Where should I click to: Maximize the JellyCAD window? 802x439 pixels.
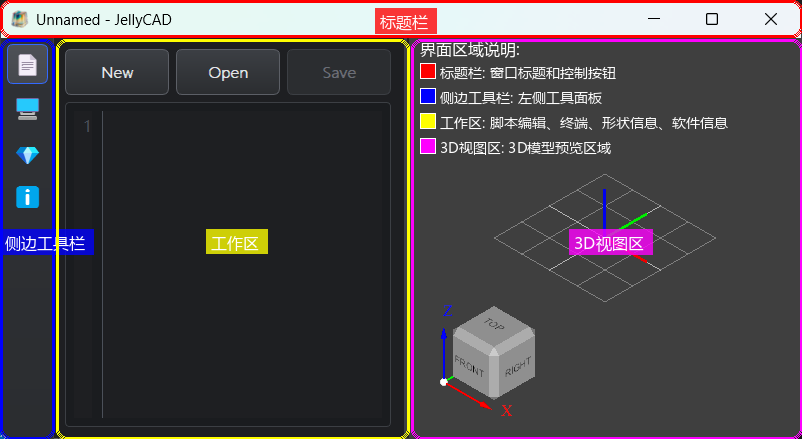click(x=712, y=19)
